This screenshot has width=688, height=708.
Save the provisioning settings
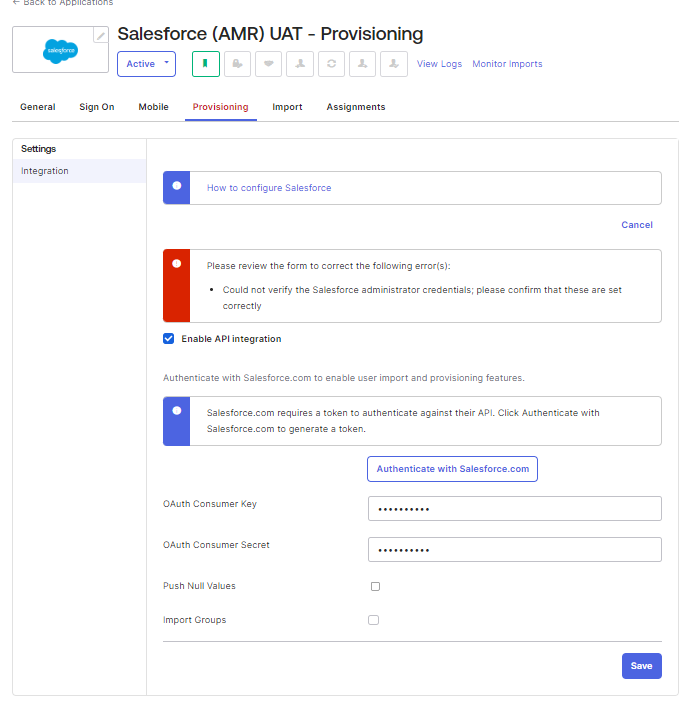642,666
